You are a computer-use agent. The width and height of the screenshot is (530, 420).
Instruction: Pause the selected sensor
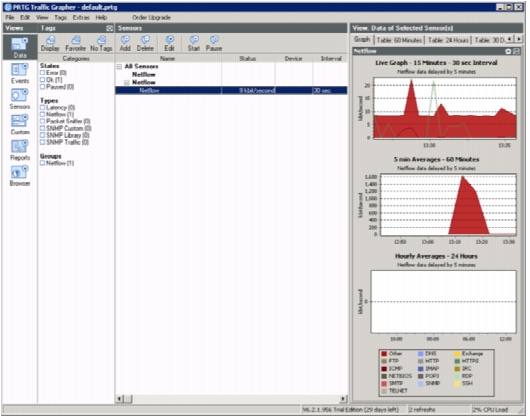[214, 44]
